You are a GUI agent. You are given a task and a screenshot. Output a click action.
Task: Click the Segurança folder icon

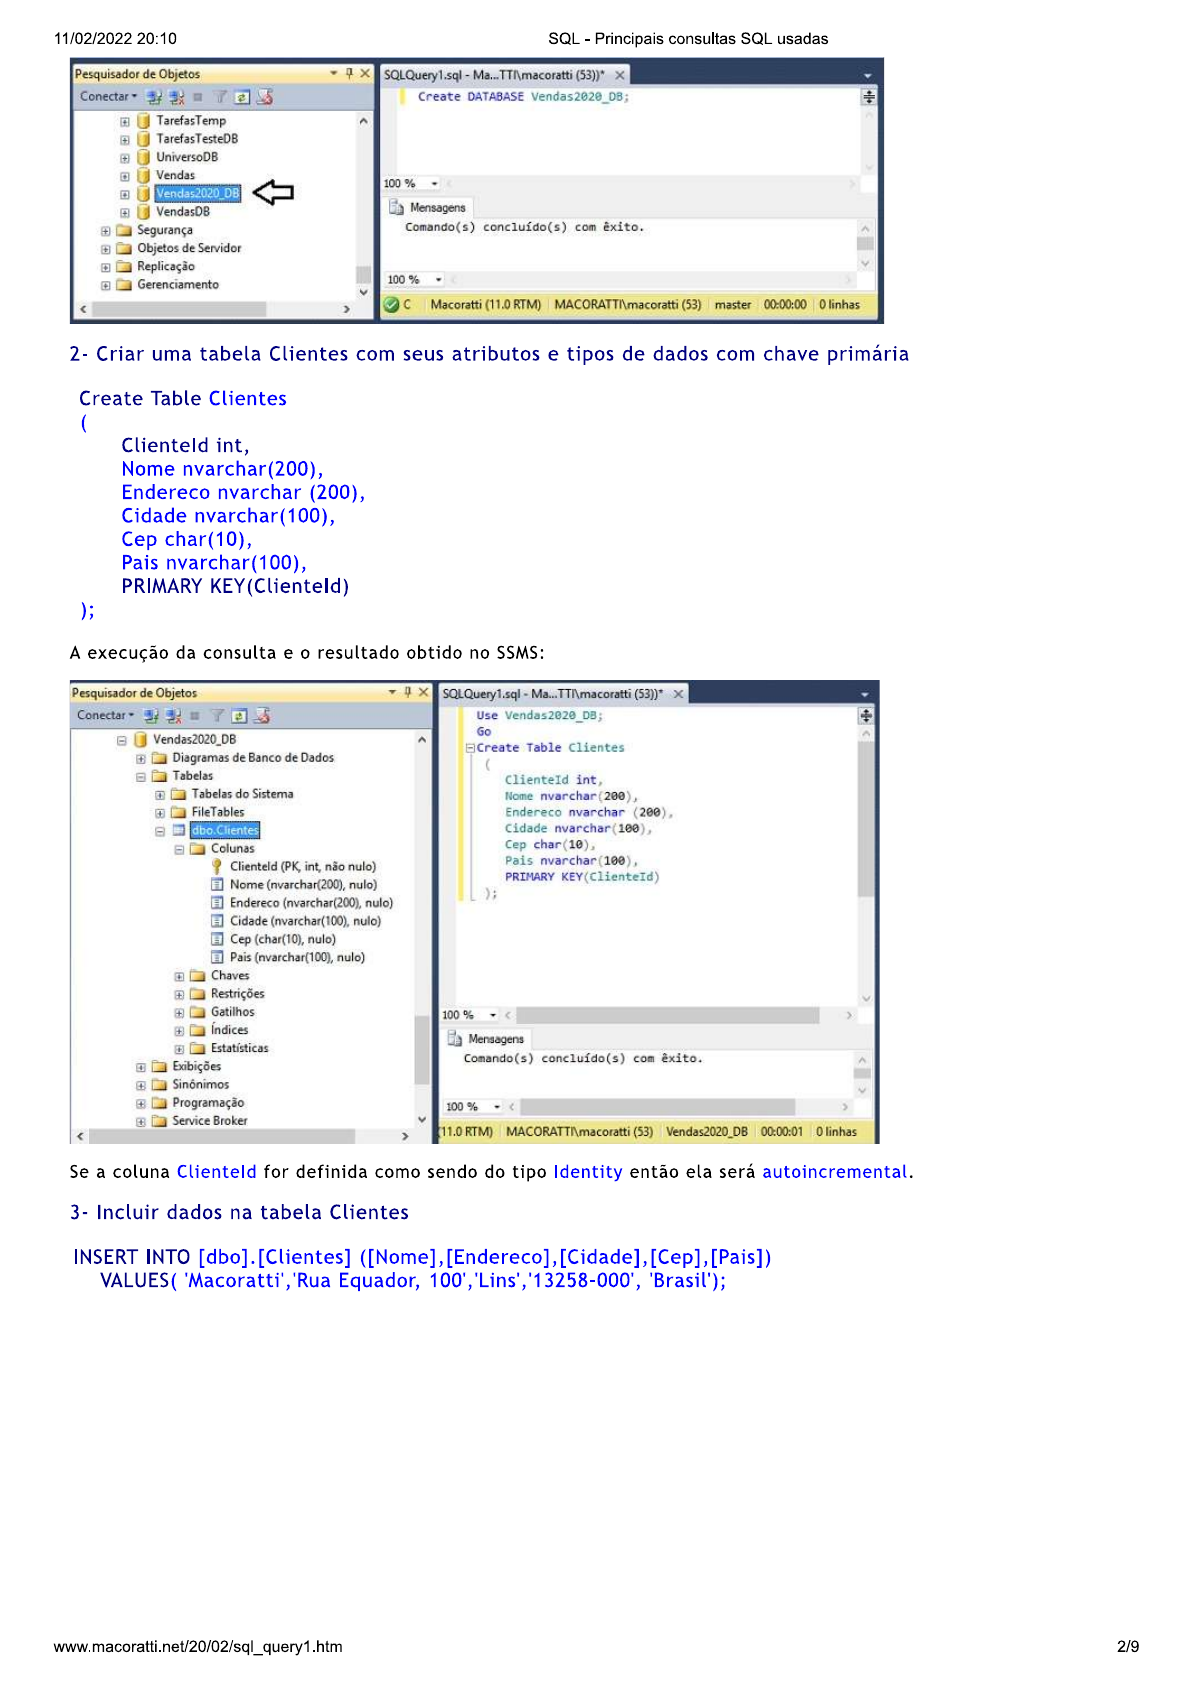(124, 230)
